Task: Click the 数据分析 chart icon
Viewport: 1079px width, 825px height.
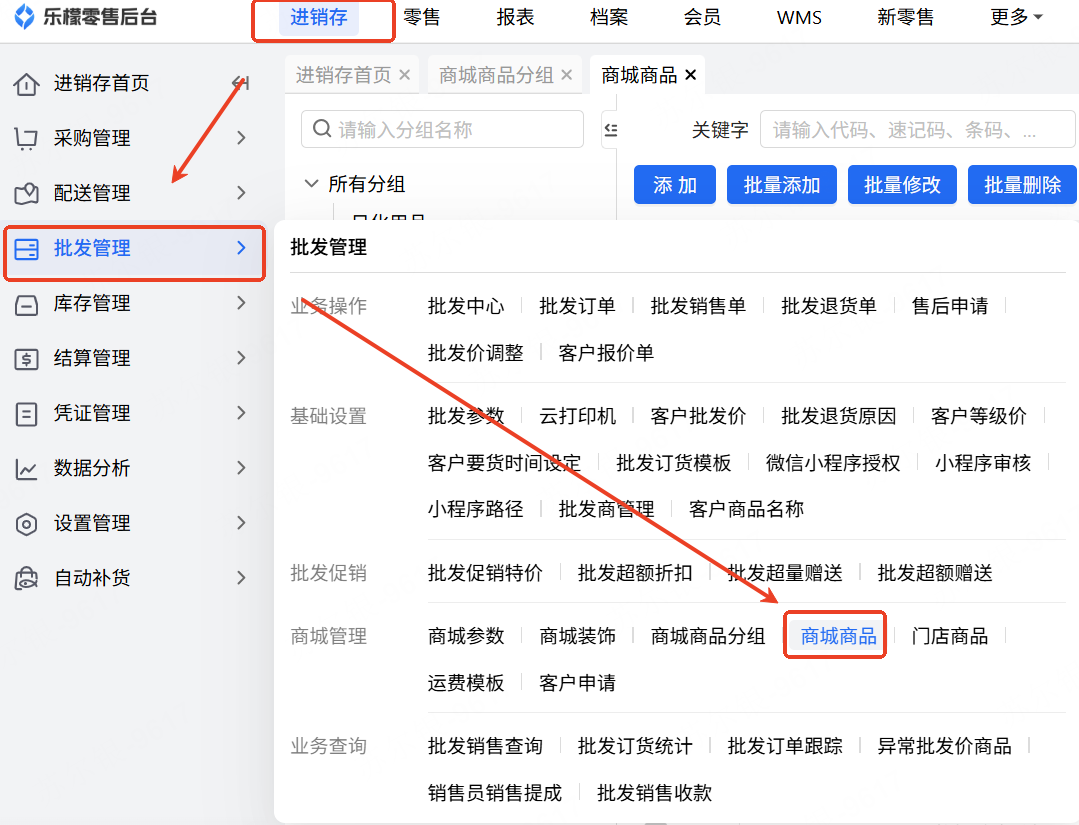Action: (x=26, y=469)
